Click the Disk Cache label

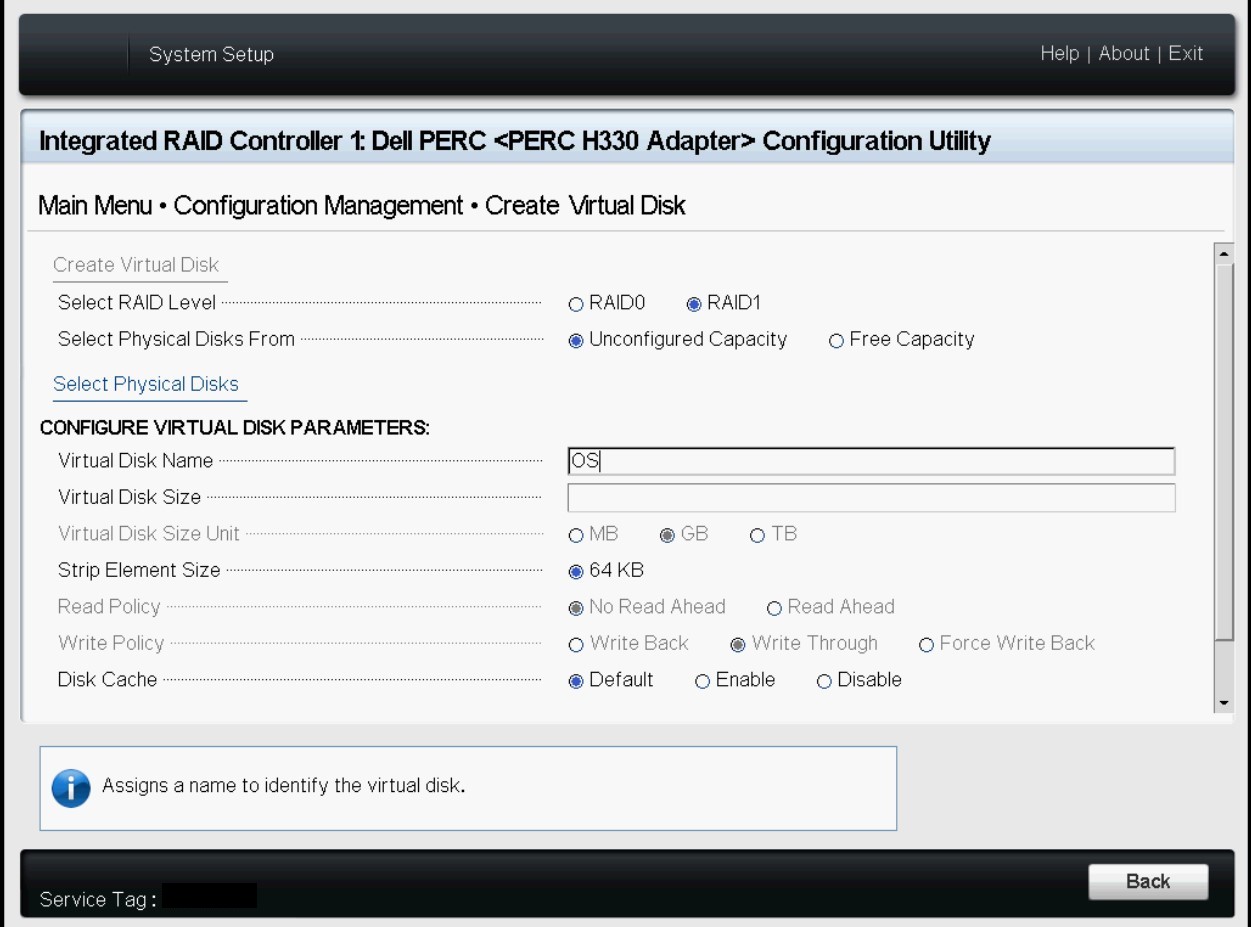point(107,680)
